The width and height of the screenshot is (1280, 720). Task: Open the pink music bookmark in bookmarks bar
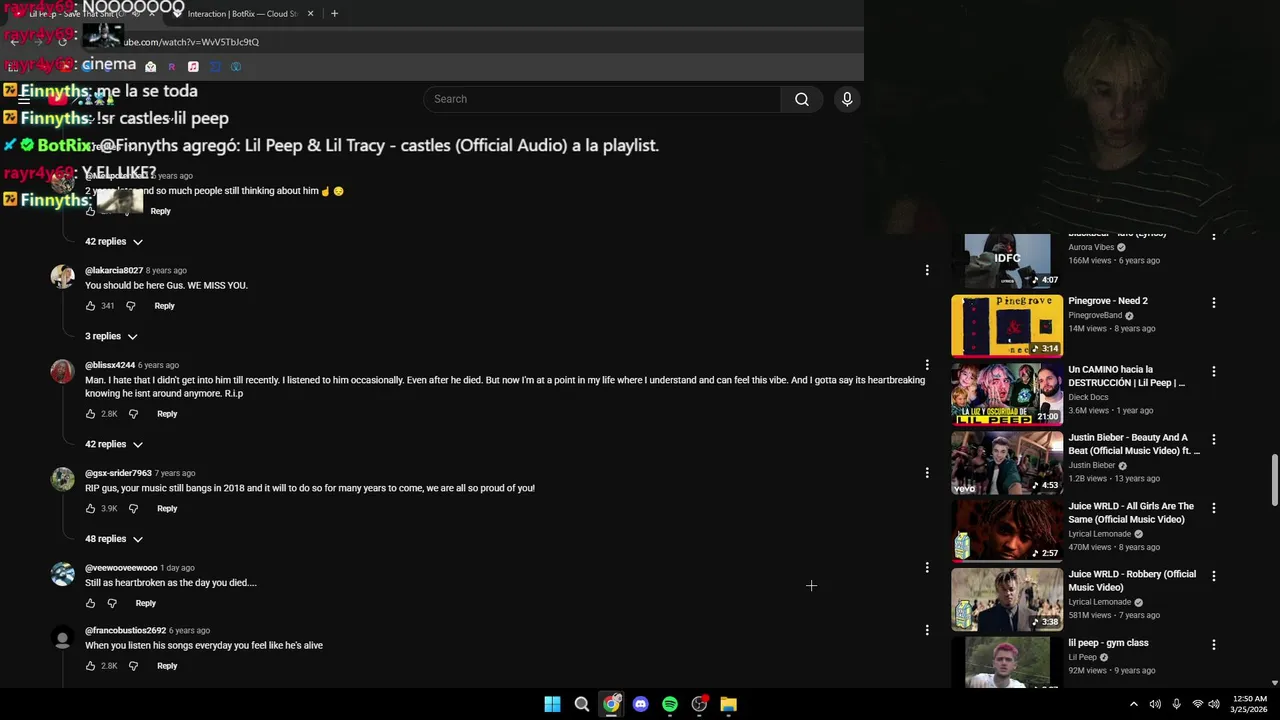tap(193, 67)
